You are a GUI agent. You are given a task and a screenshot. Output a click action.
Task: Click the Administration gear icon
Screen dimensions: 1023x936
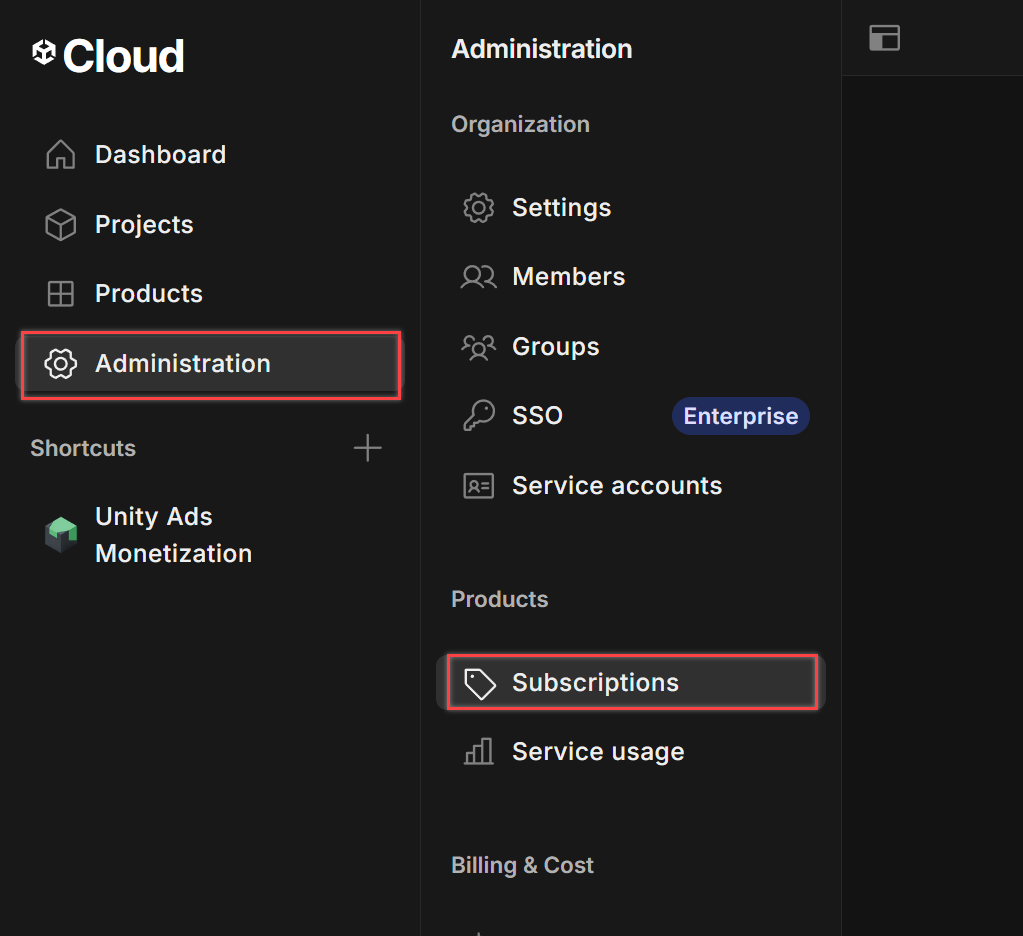coord(61,364)
